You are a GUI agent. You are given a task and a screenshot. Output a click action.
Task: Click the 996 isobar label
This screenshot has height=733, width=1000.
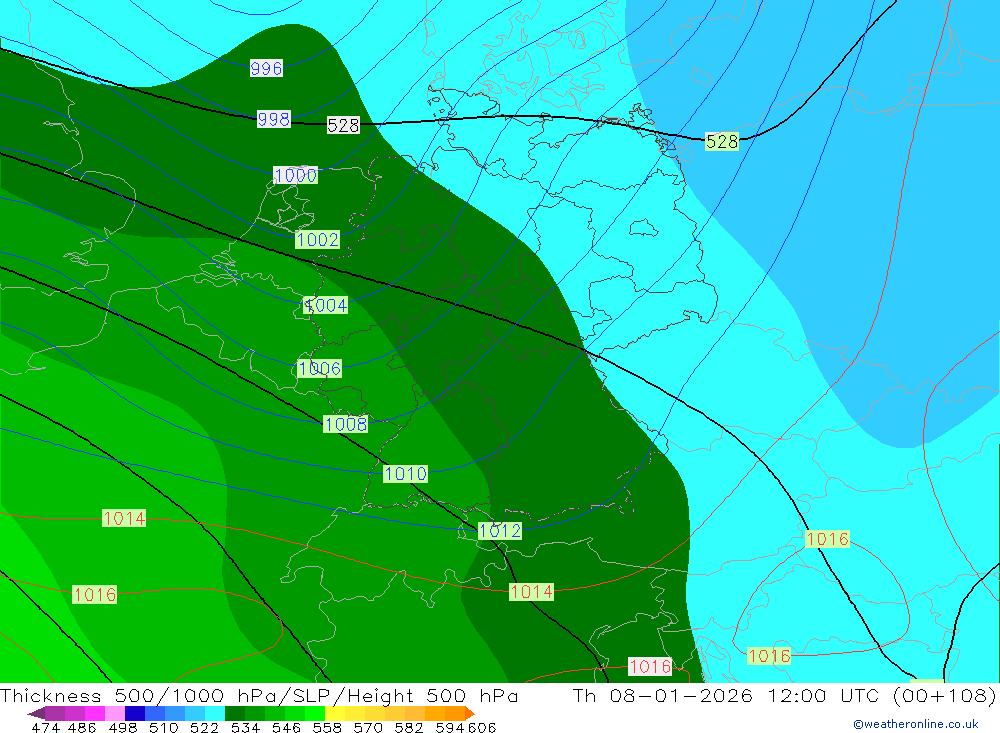[x=266, y=68]
